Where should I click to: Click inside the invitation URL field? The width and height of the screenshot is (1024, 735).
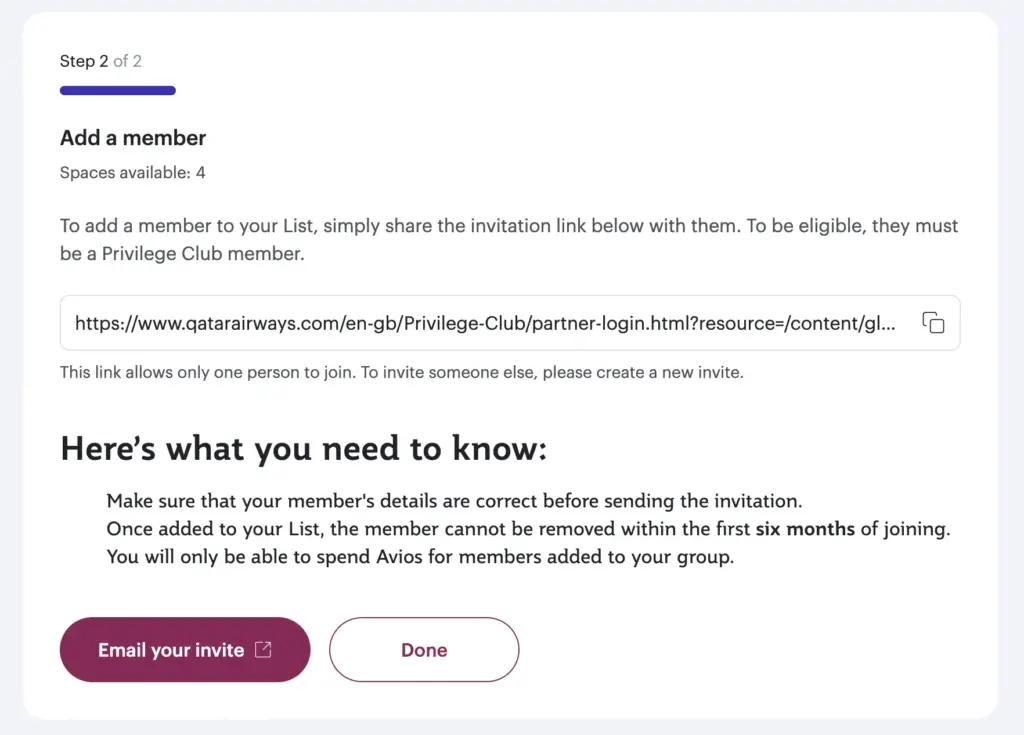pos(510,323)
